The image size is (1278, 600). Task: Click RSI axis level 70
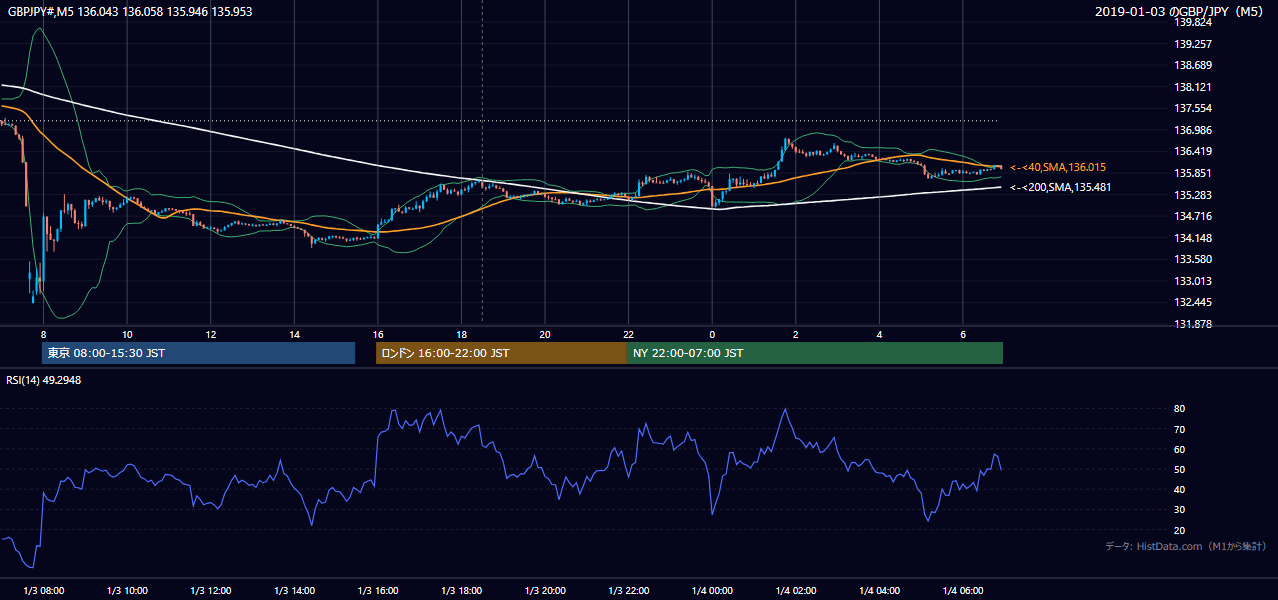[1180, 429]
